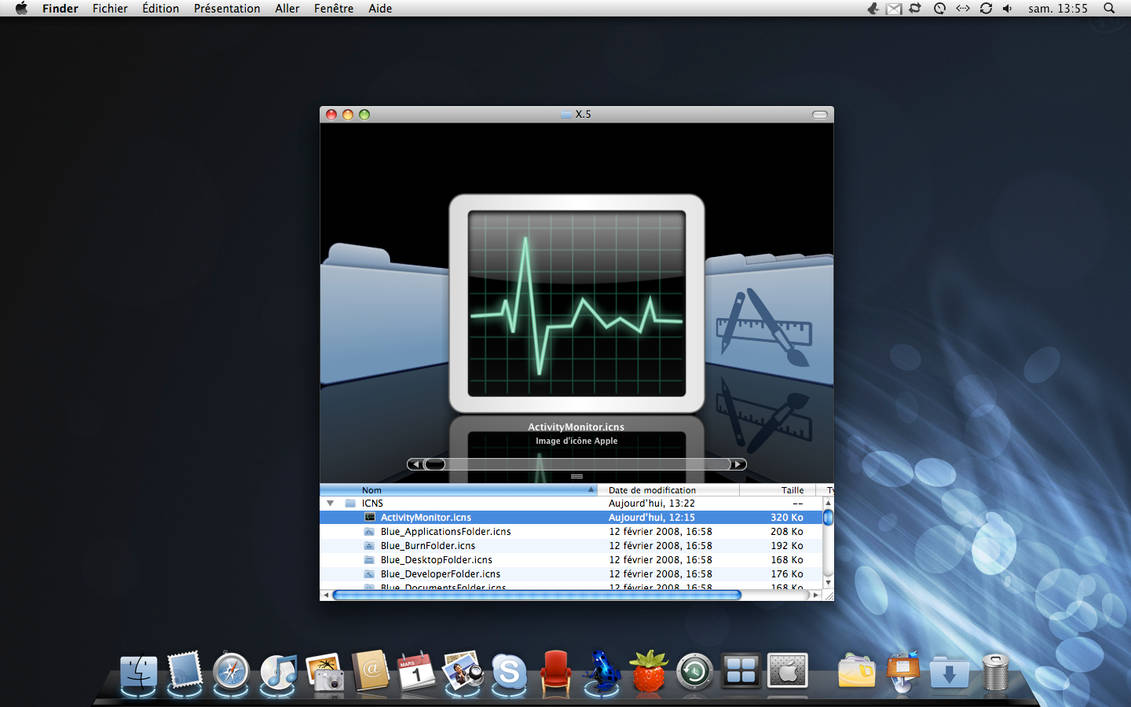
Task: Open the volume control in menu bar
Action: pos(1008,9)
